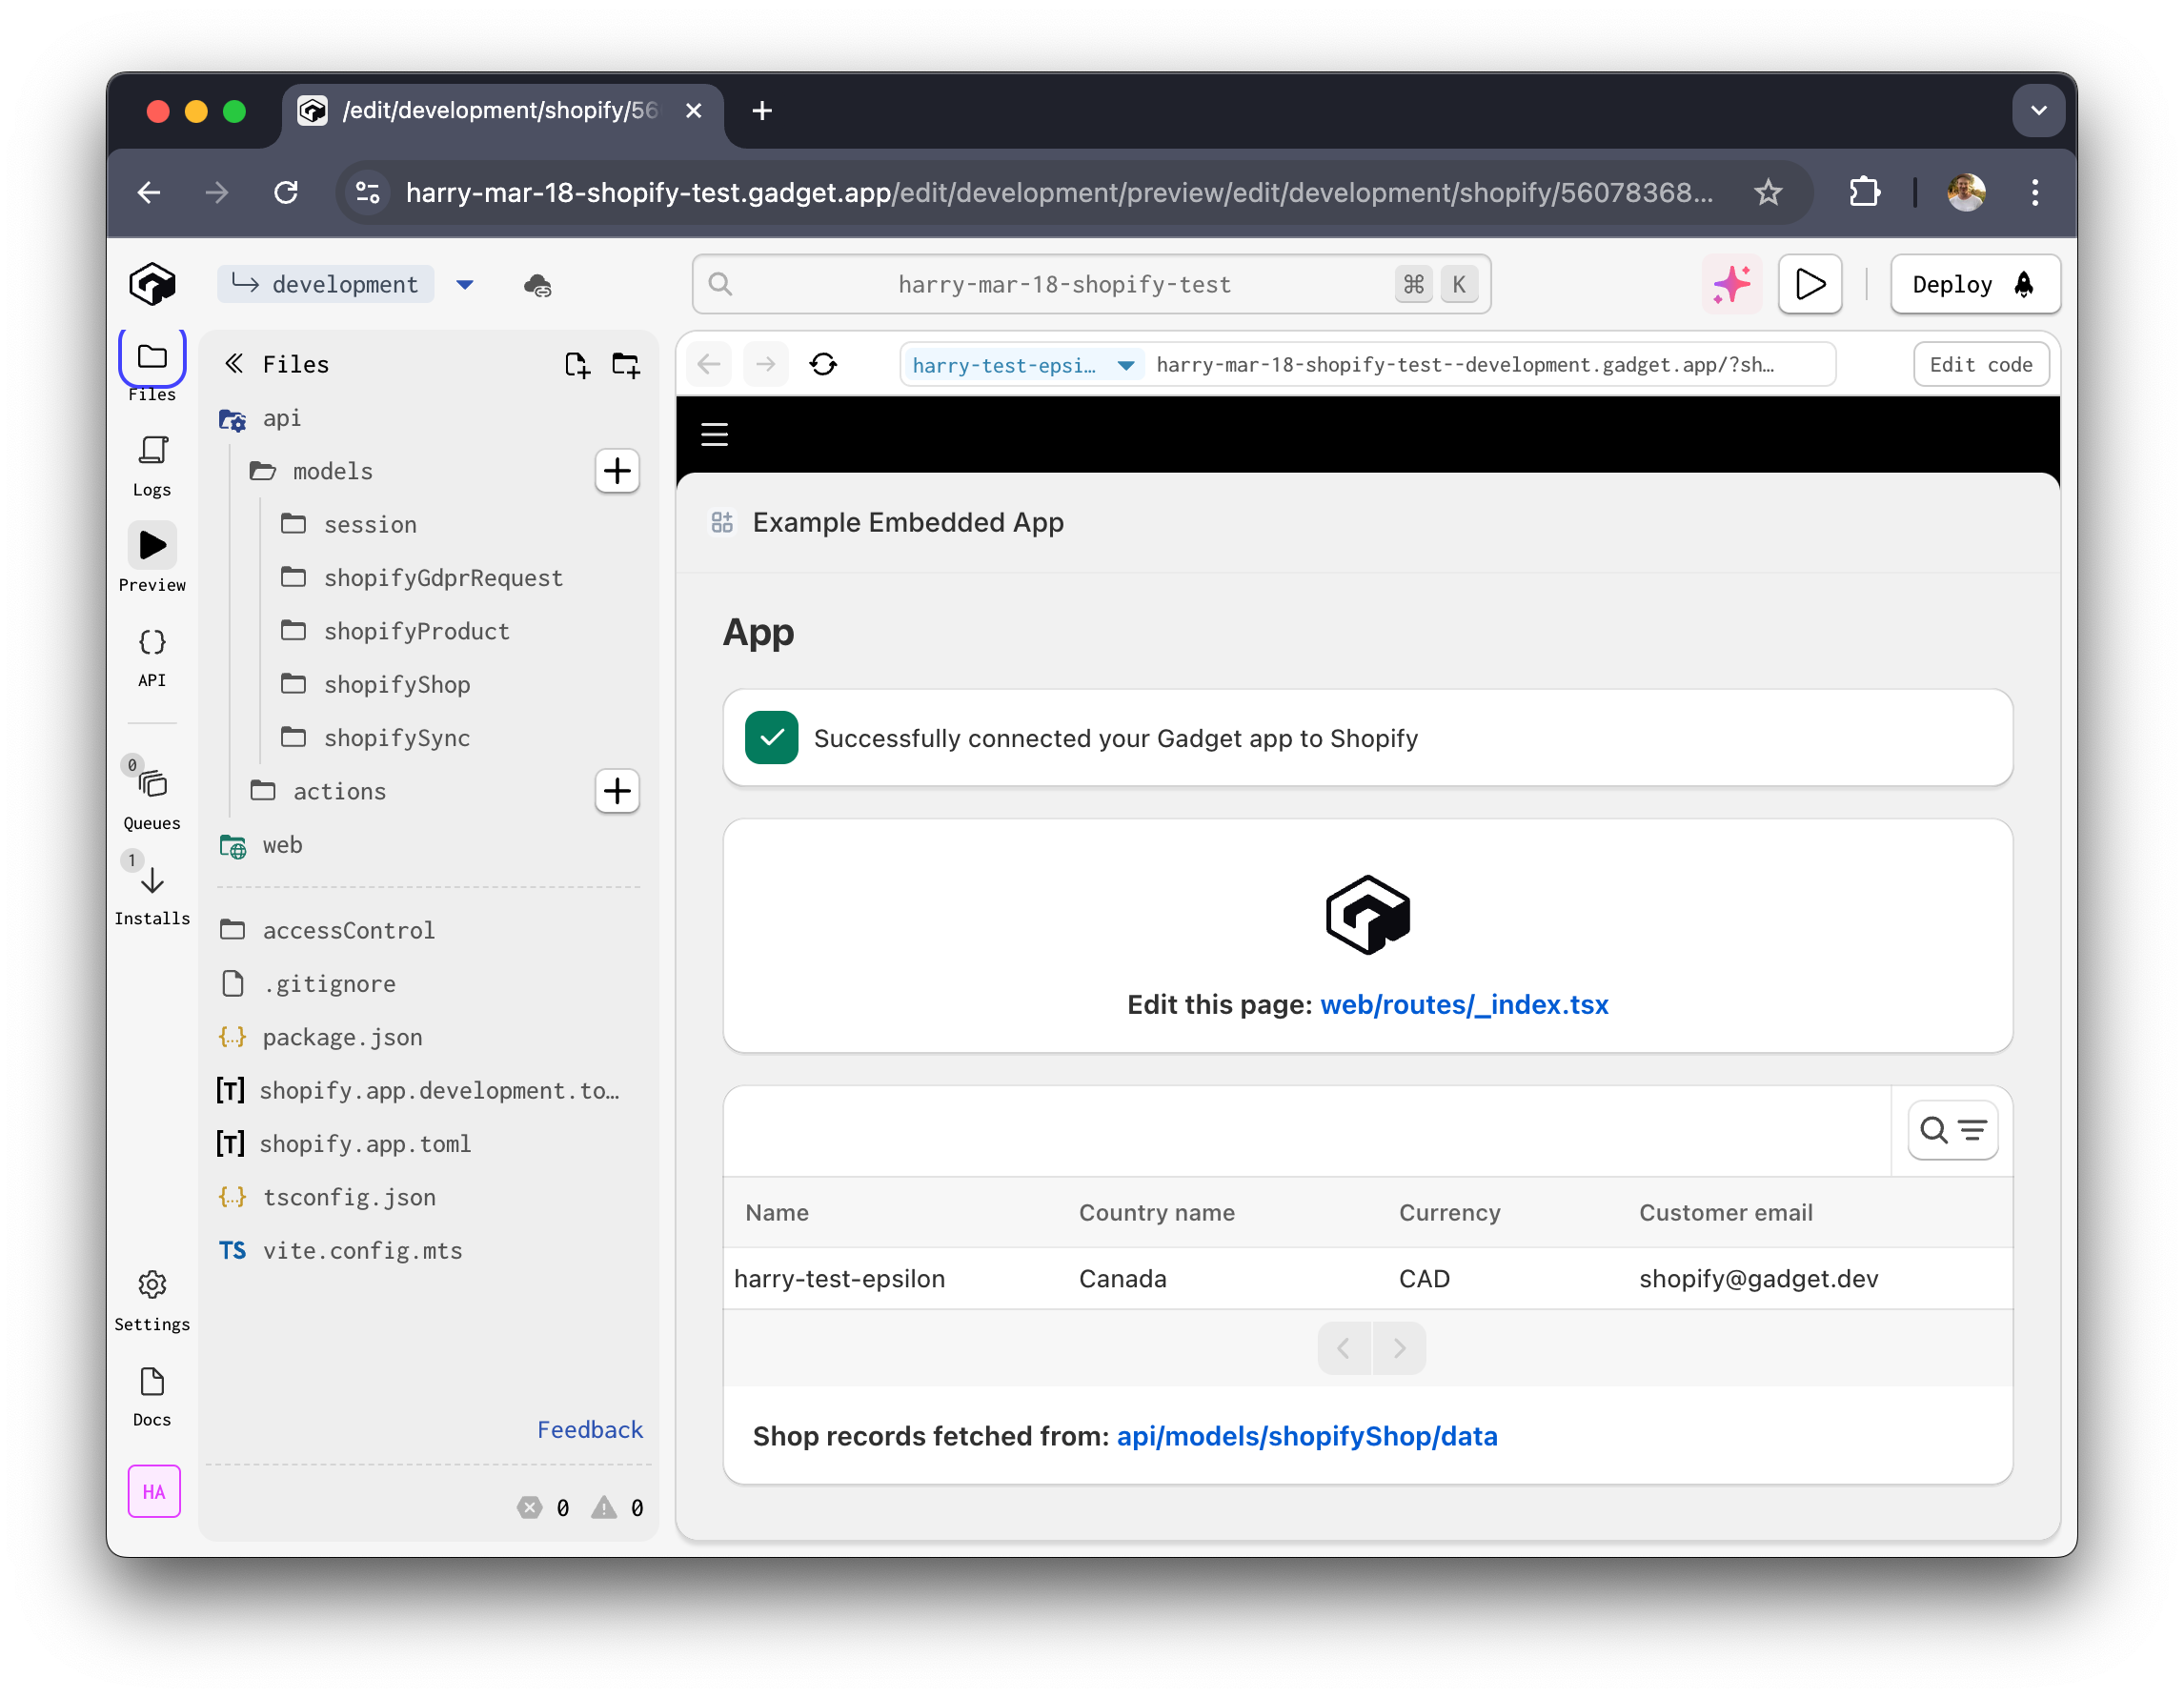This screenshot has height=1698, width=2184.
Task: Open the shopifyShop model folder
Action: click(x=375, y=684)
